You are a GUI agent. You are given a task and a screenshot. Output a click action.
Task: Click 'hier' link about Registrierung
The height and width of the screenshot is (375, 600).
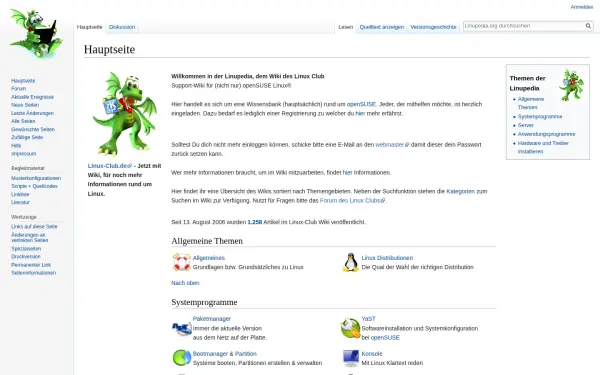(x=360, y=114)
